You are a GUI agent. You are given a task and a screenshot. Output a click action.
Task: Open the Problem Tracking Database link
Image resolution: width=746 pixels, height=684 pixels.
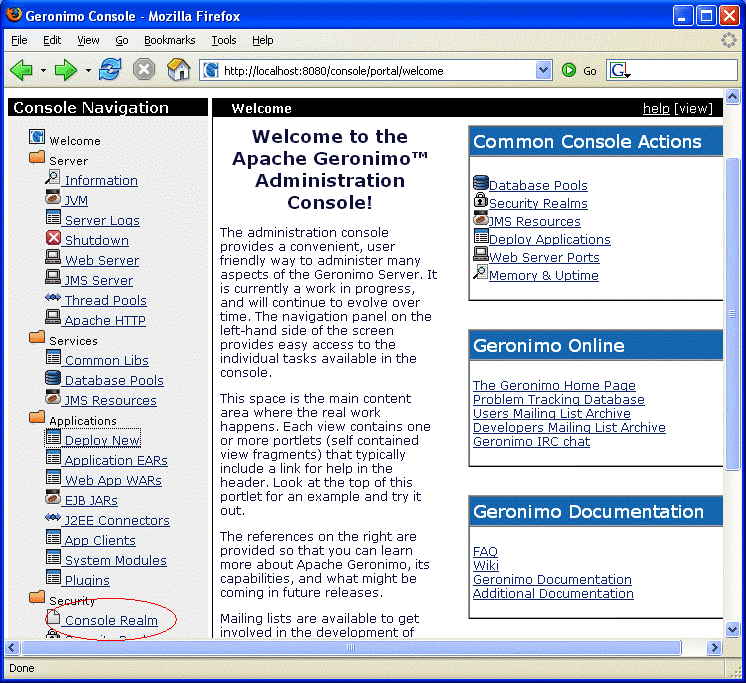point(559,400)
